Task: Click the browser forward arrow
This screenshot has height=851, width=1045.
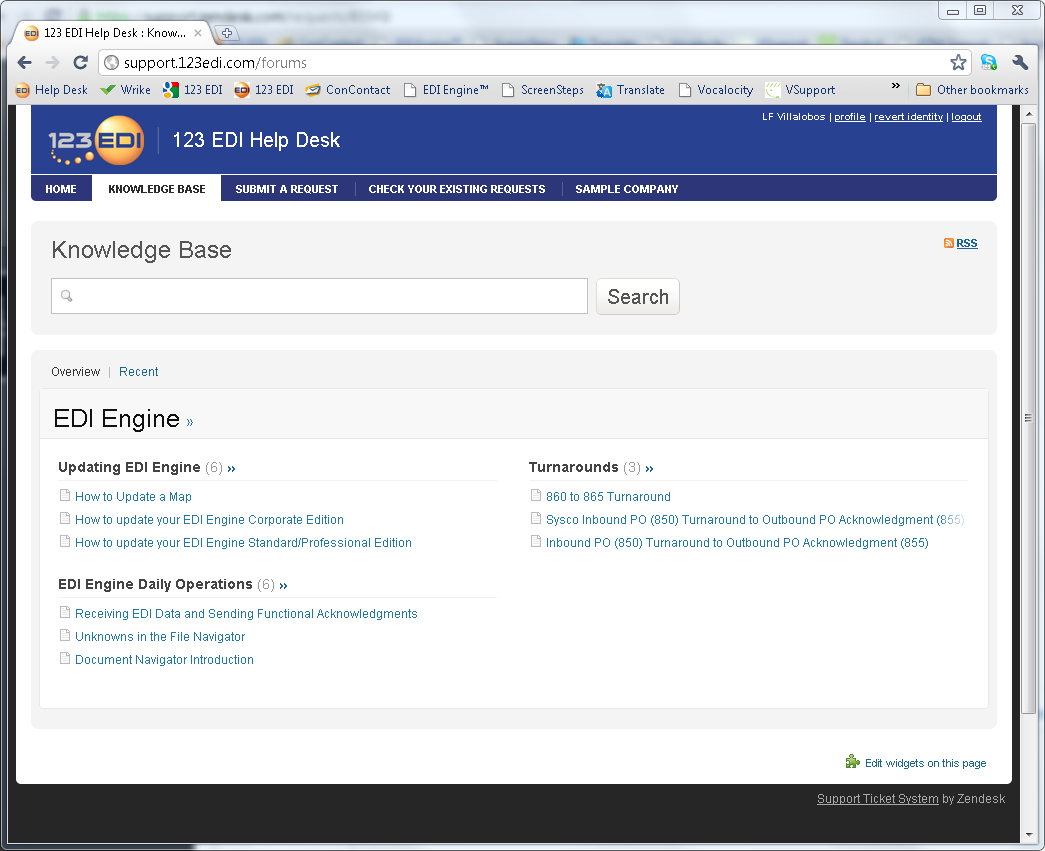Action: [52, 63]
